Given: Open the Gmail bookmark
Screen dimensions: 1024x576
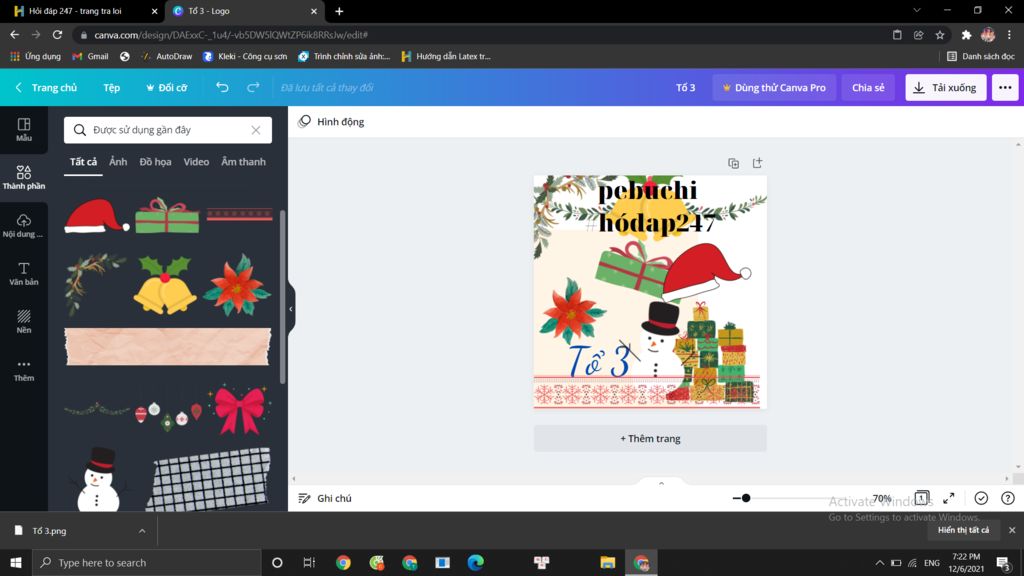Looking at the screenshot, I should point(91,56).
